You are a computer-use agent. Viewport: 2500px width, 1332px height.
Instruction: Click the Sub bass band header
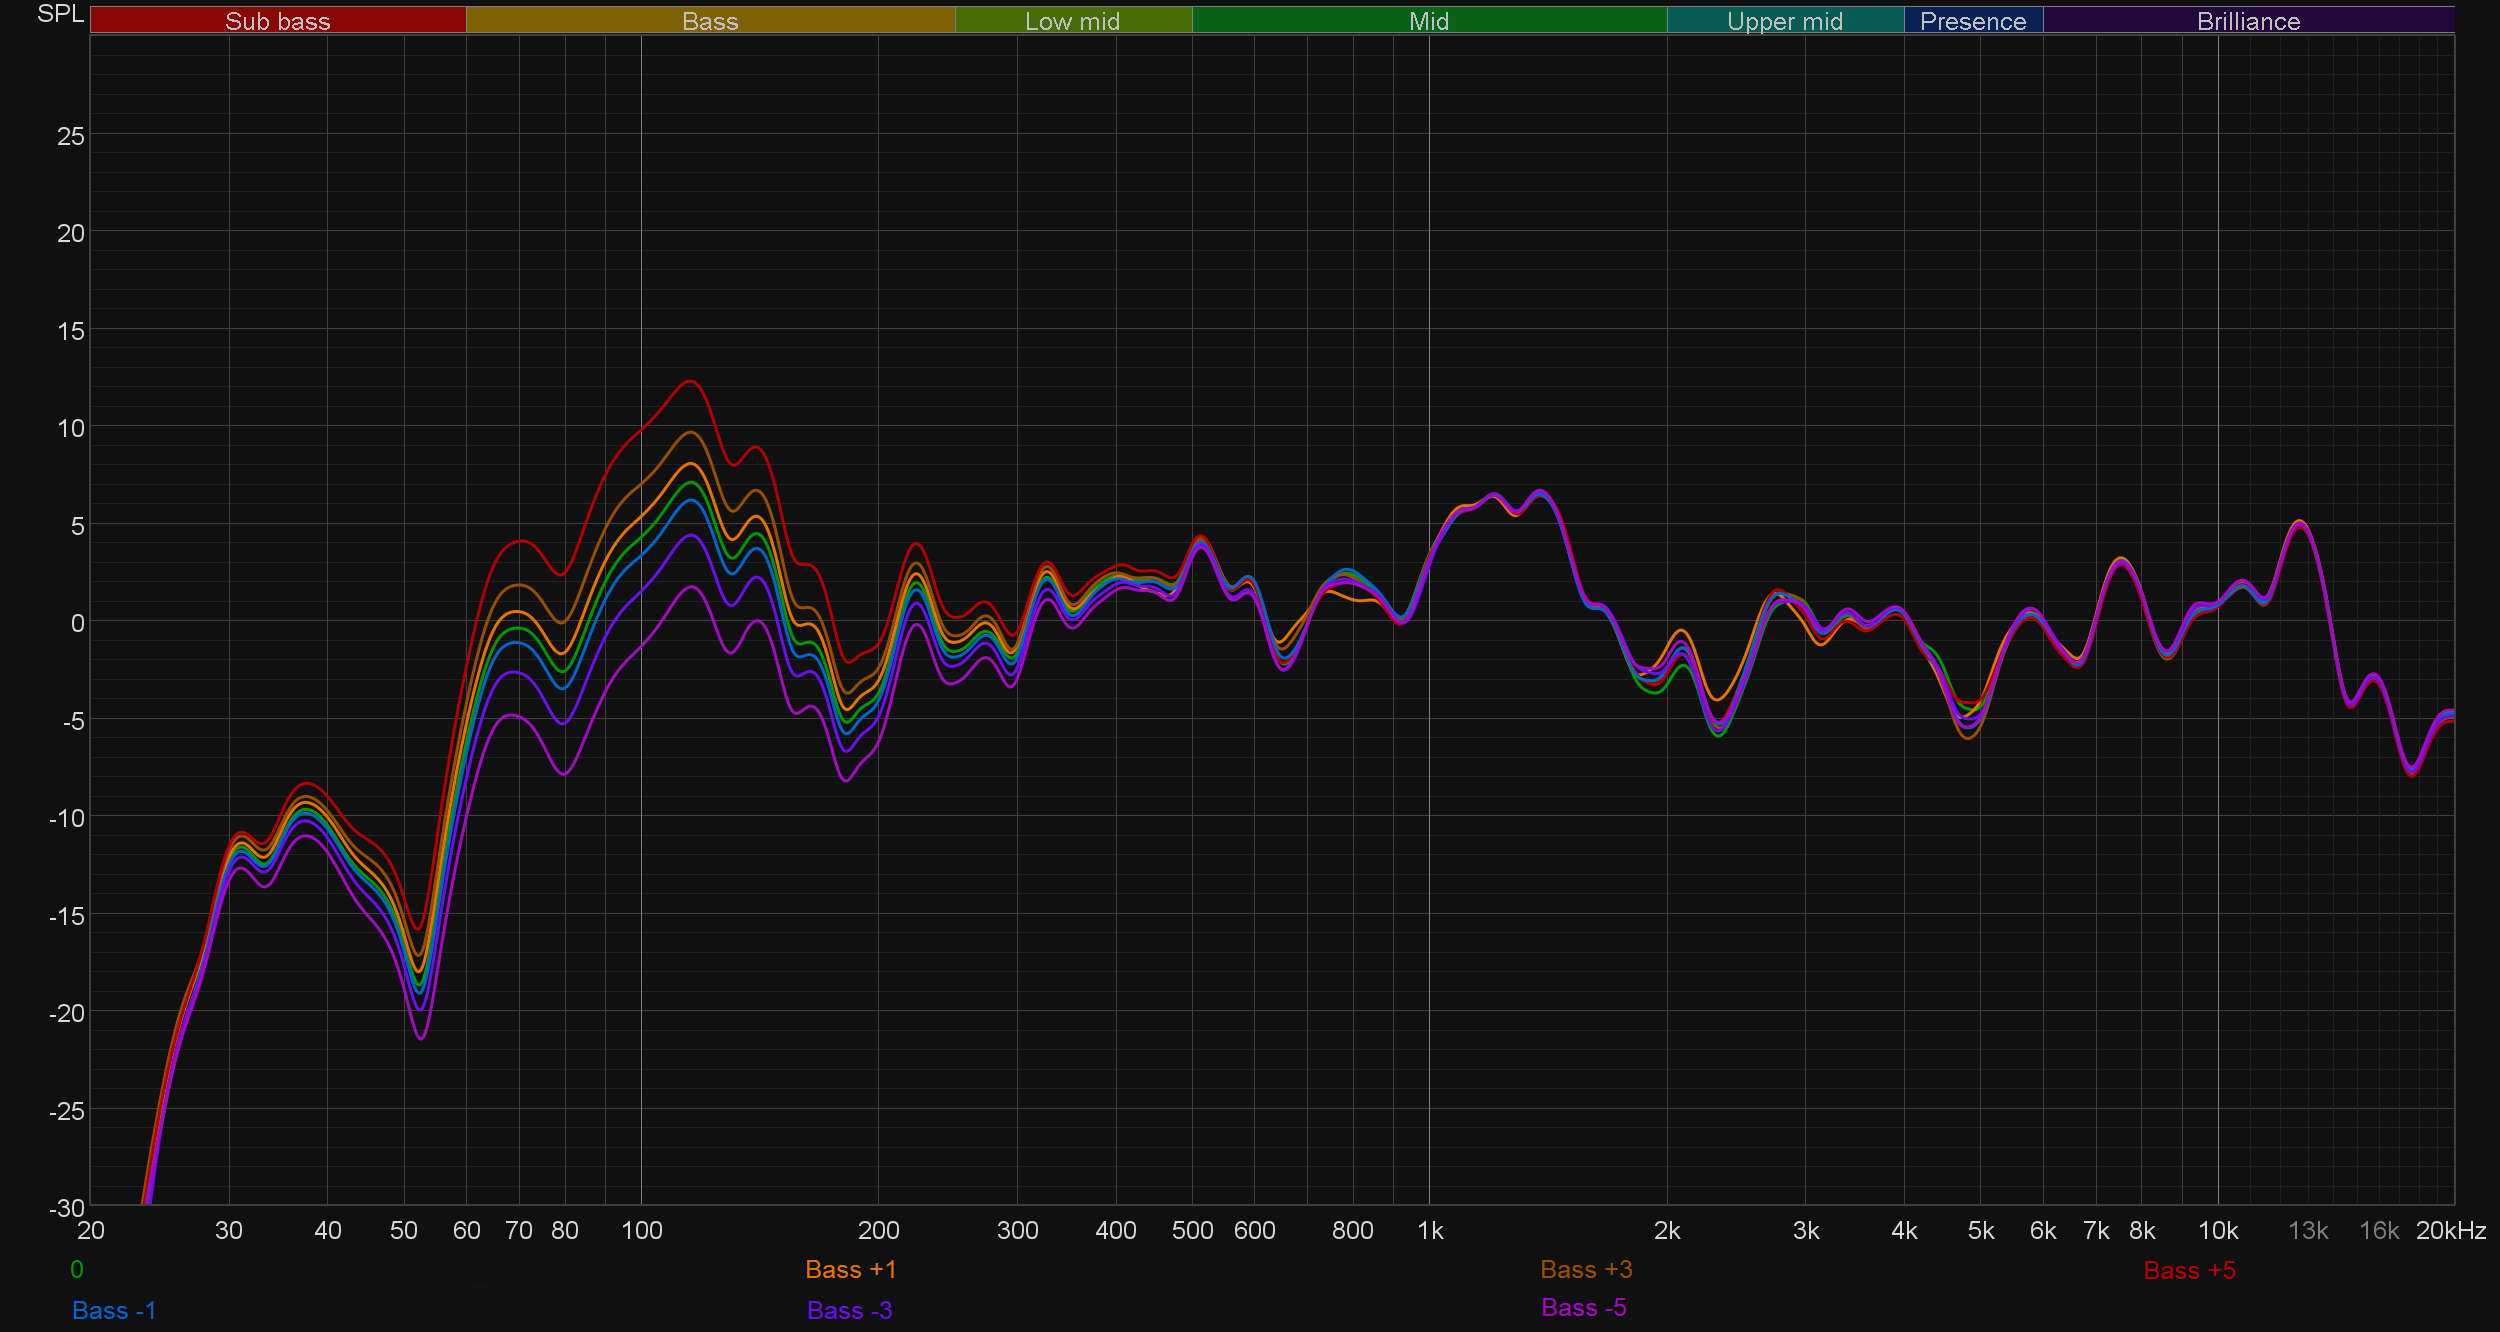tap(277, 21)
